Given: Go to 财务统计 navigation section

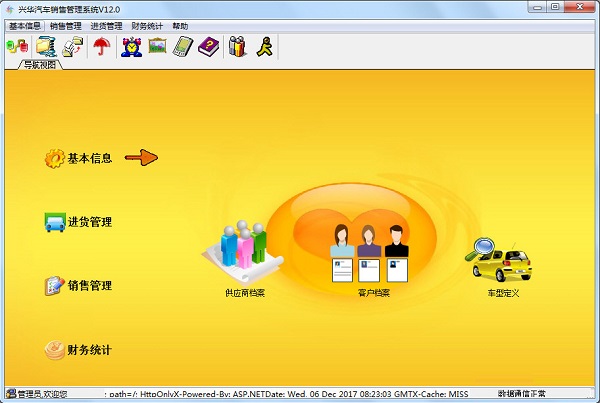Looking at the screenshot, I should click(90, 350).
